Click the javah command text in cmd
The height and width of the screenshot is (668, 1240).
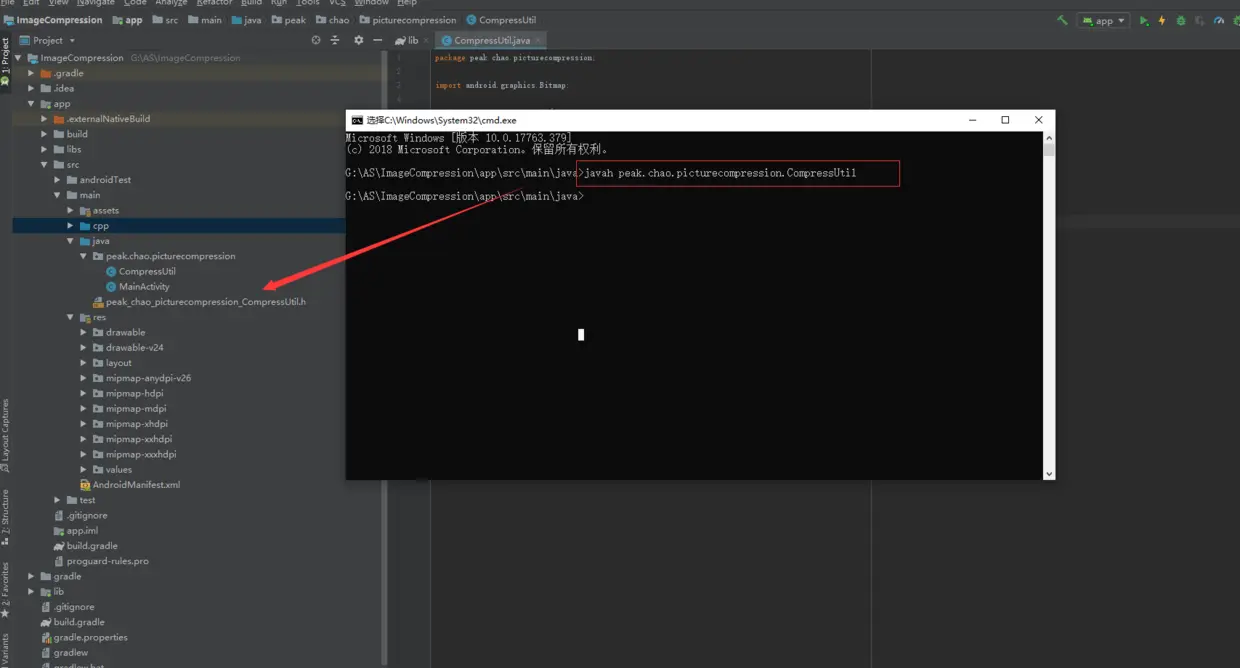click(x=720, y=173)
